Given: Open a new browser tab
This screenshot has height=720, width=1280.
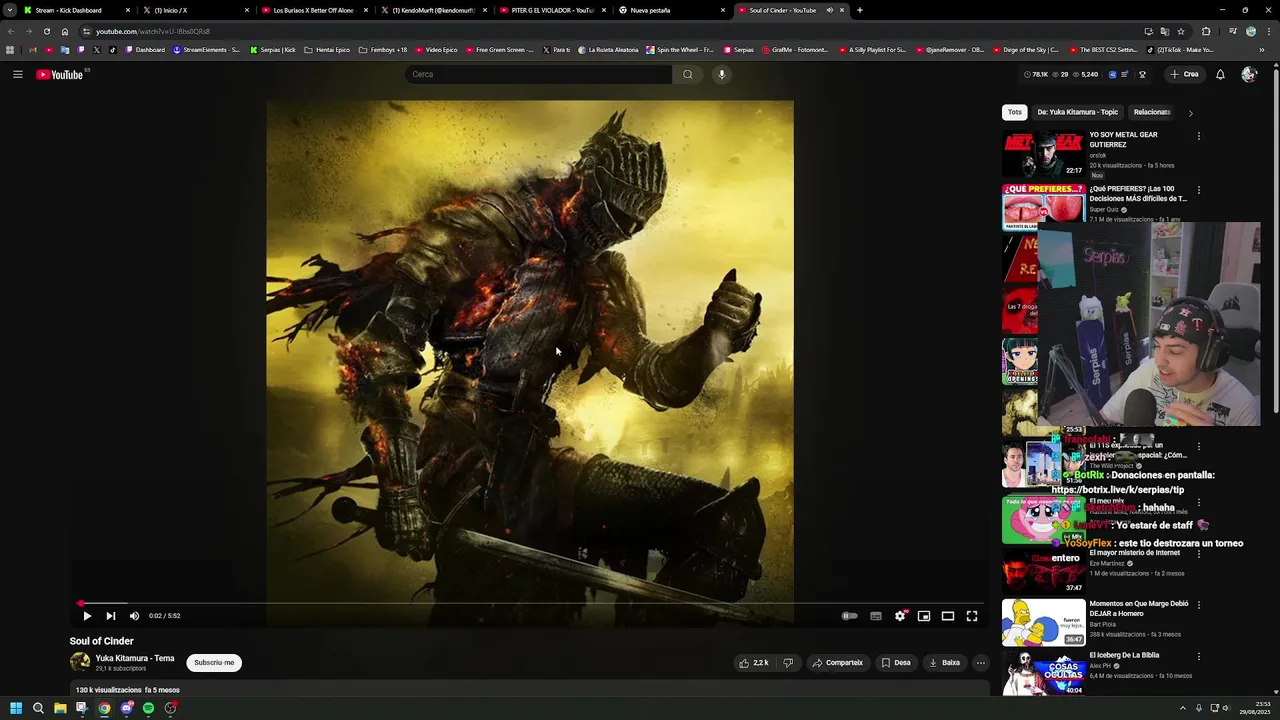Looking at the screenshot, I should tap(860, 10).
